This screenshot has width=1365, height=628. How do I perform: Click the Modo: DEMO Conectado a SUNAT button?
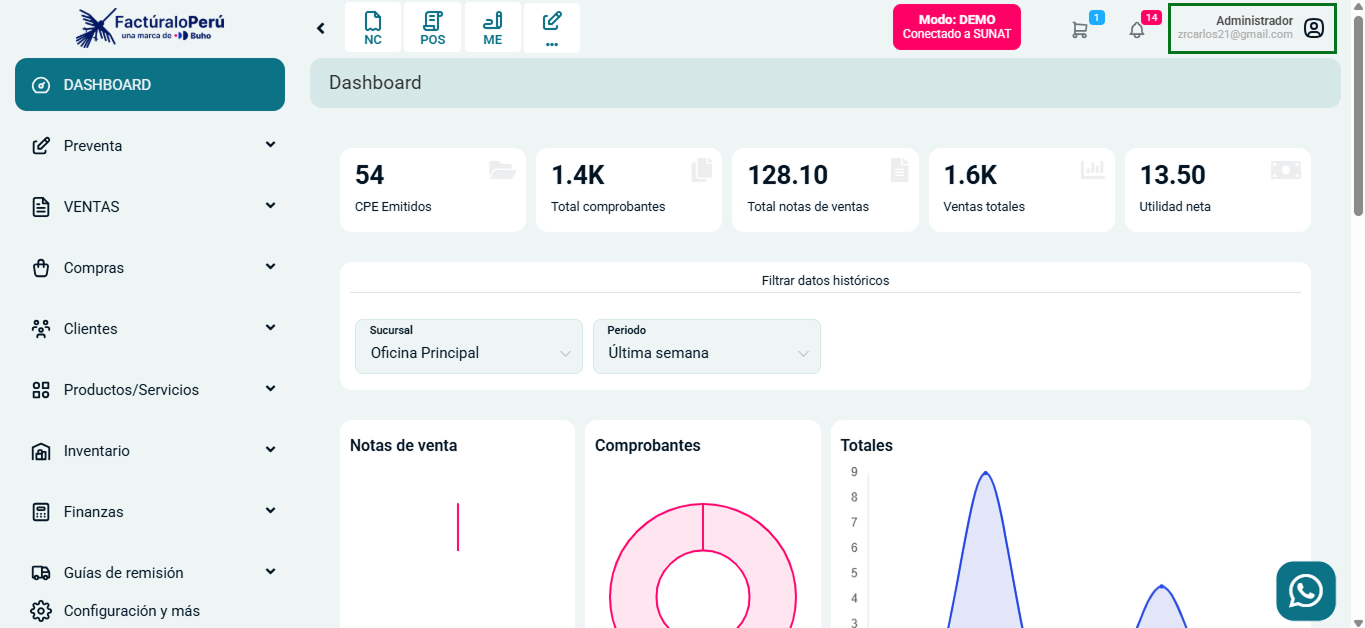(x=956, y=27)
